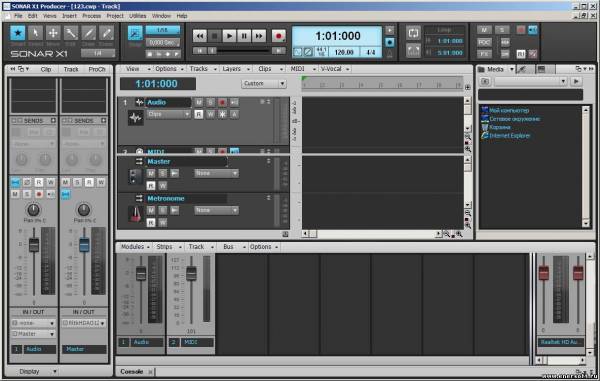This screenshot has width=600, height=381.
Task: Click the Pause button in transport
Action: pyautogui.click(x=244, y=36)
